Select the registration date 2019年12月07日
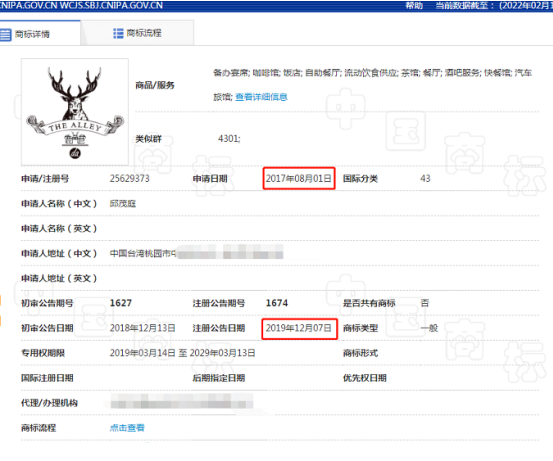This screenshot has height=461, width=553. pyautogui.click(x=299, y=328)
